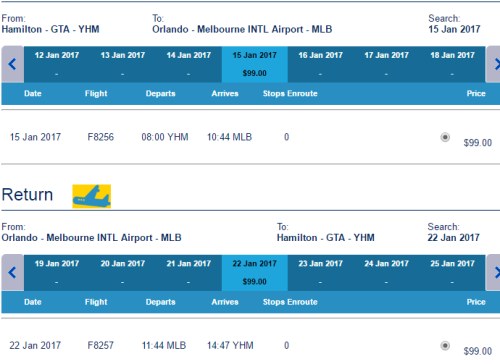Screen dimensions: 500x364
Task: Select return flight F8257 radio button
Action: click(445, 346)
